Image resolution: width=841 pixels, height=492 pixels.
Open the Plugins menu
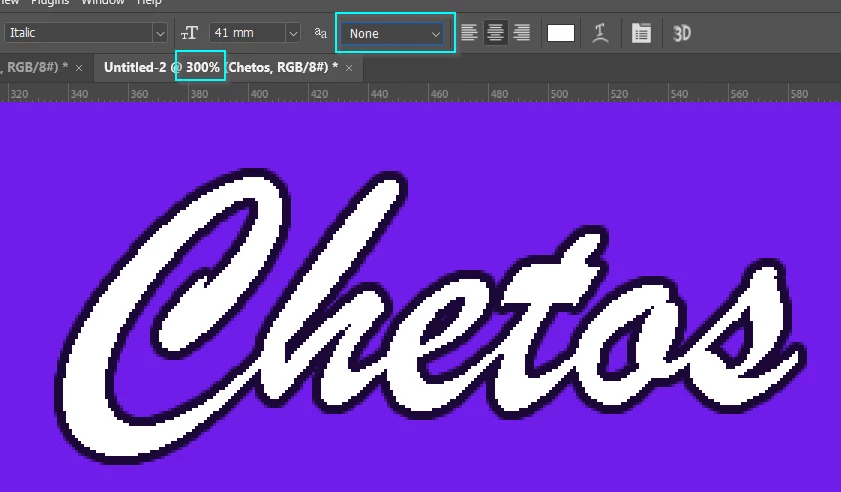point(50,2)
